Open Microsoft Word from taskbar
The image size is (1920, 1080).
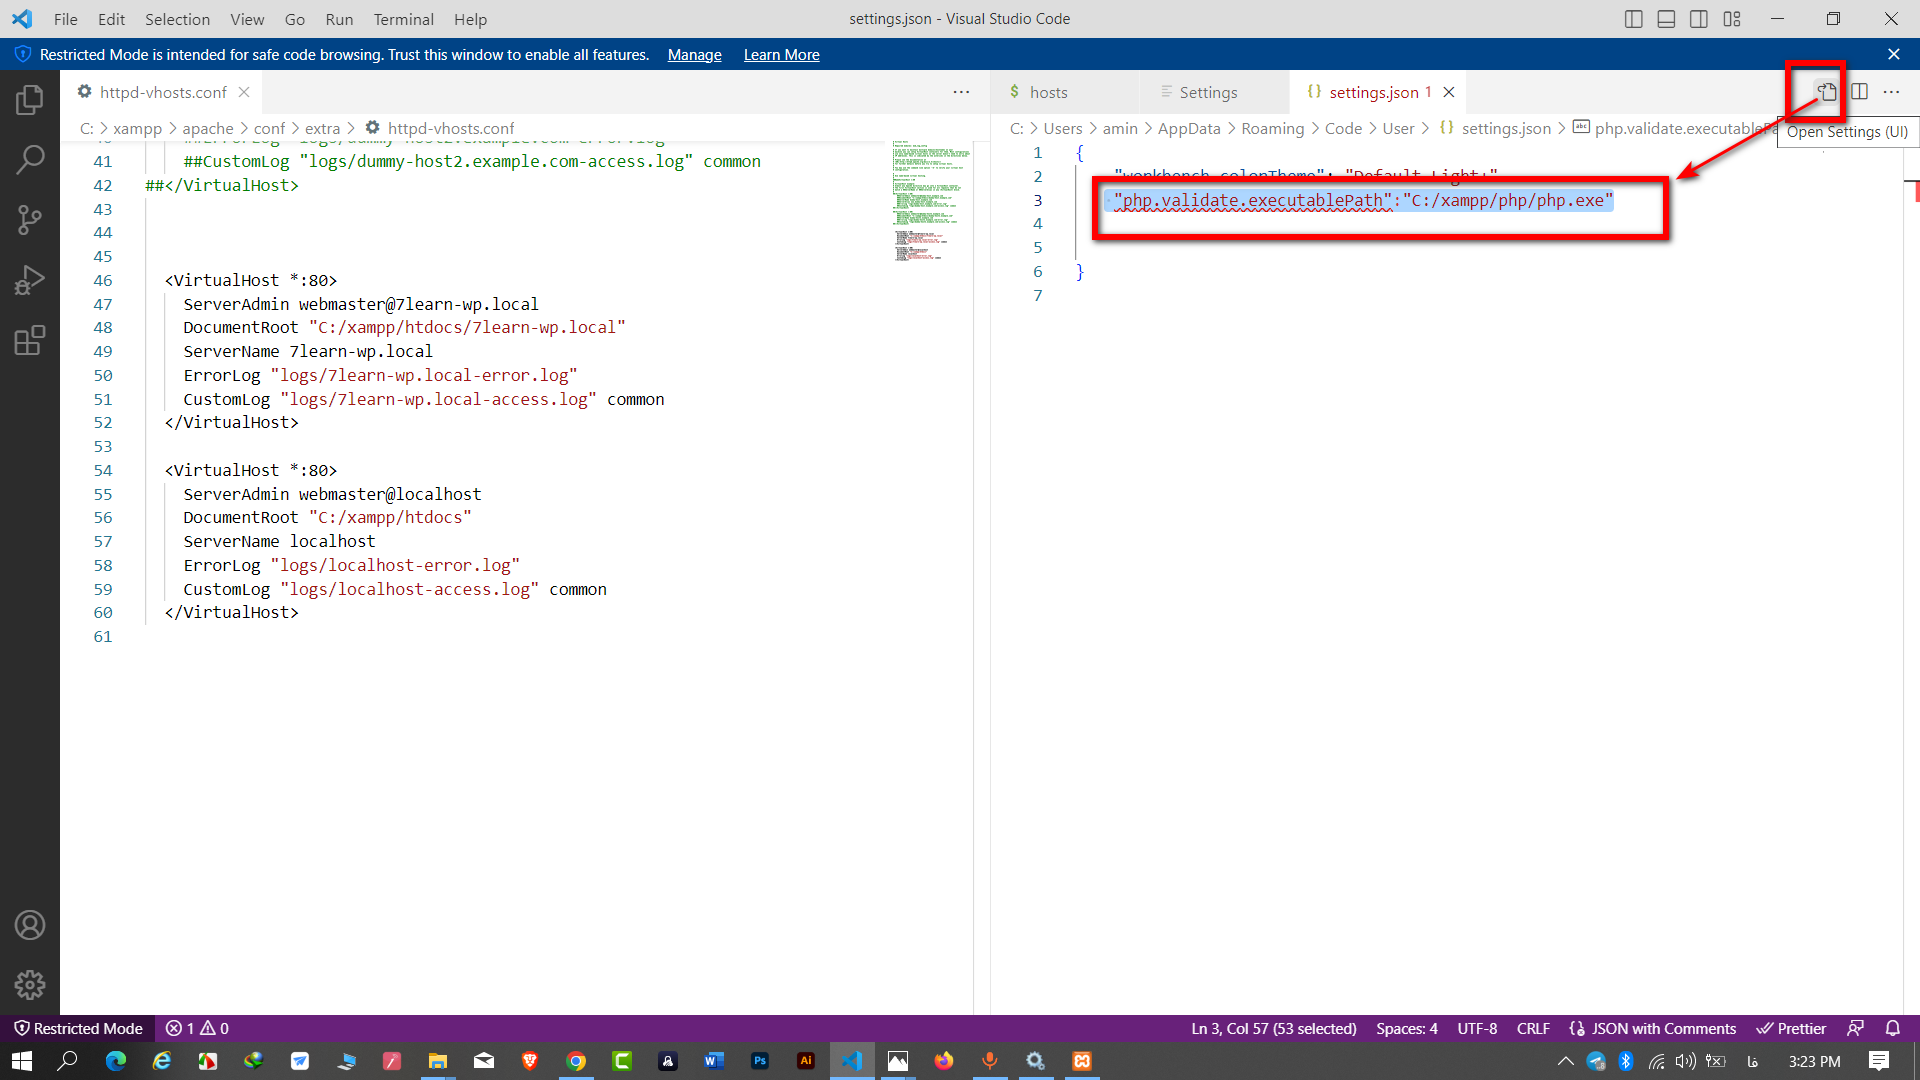point(713,1061)
